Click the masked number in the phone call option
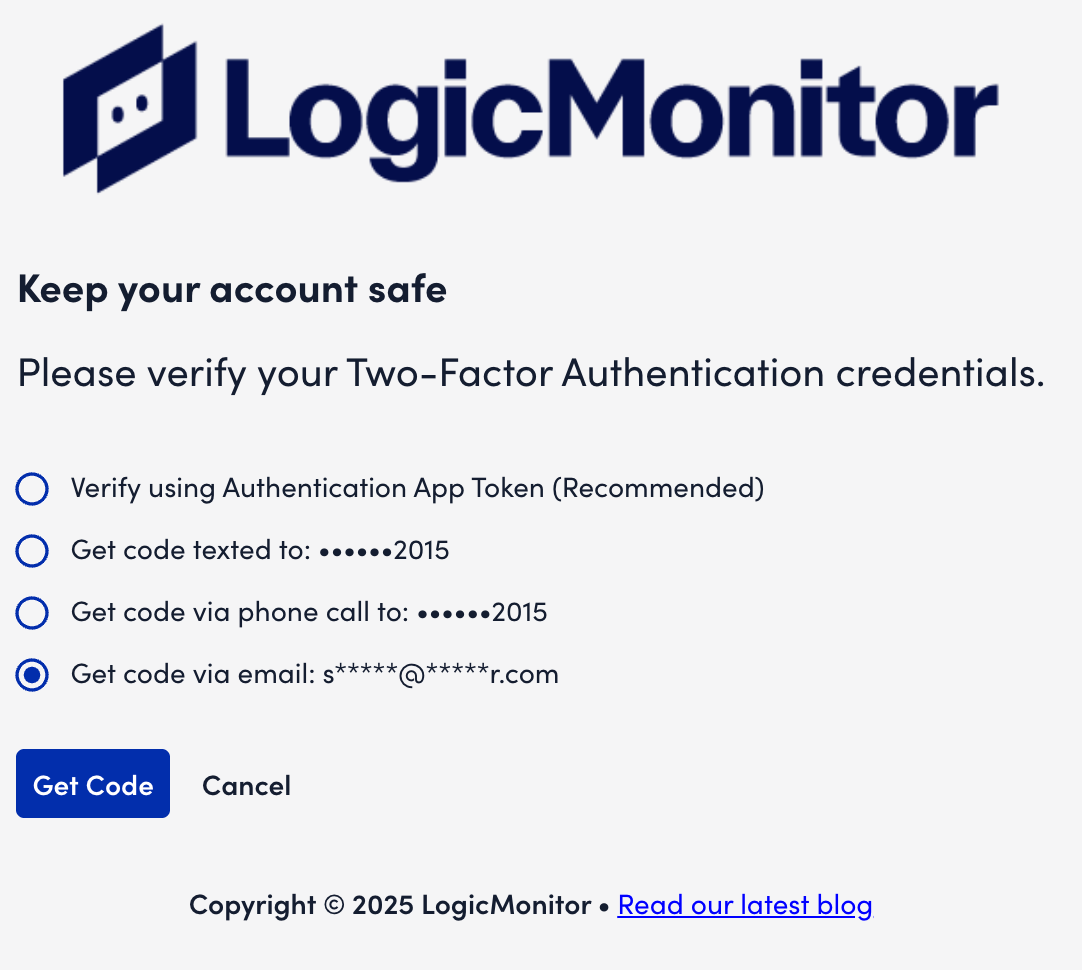This screenshot has width=1082, height=970. tap(482, 612)
